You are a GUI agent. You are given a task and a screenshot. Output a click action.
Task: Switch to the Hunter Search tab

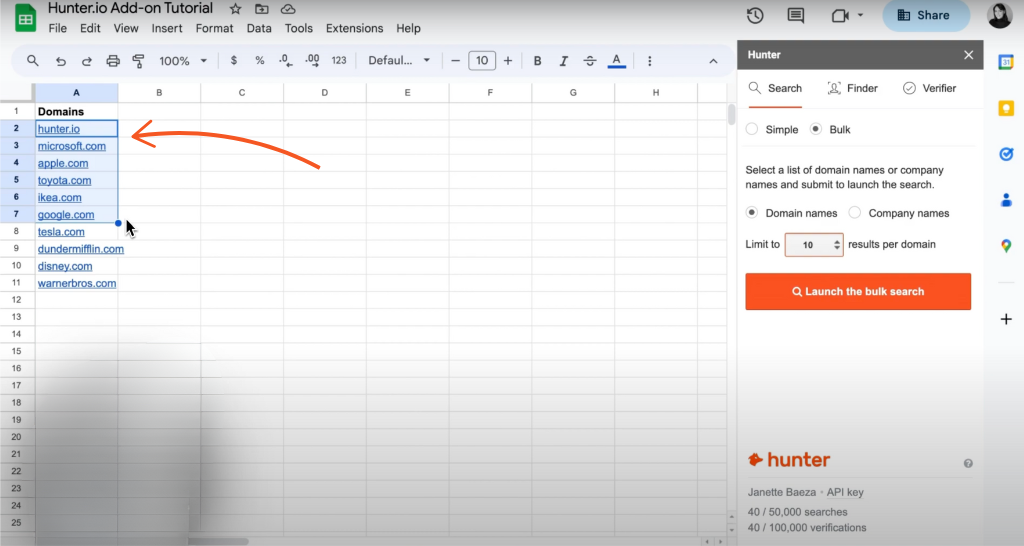(775, 88)
